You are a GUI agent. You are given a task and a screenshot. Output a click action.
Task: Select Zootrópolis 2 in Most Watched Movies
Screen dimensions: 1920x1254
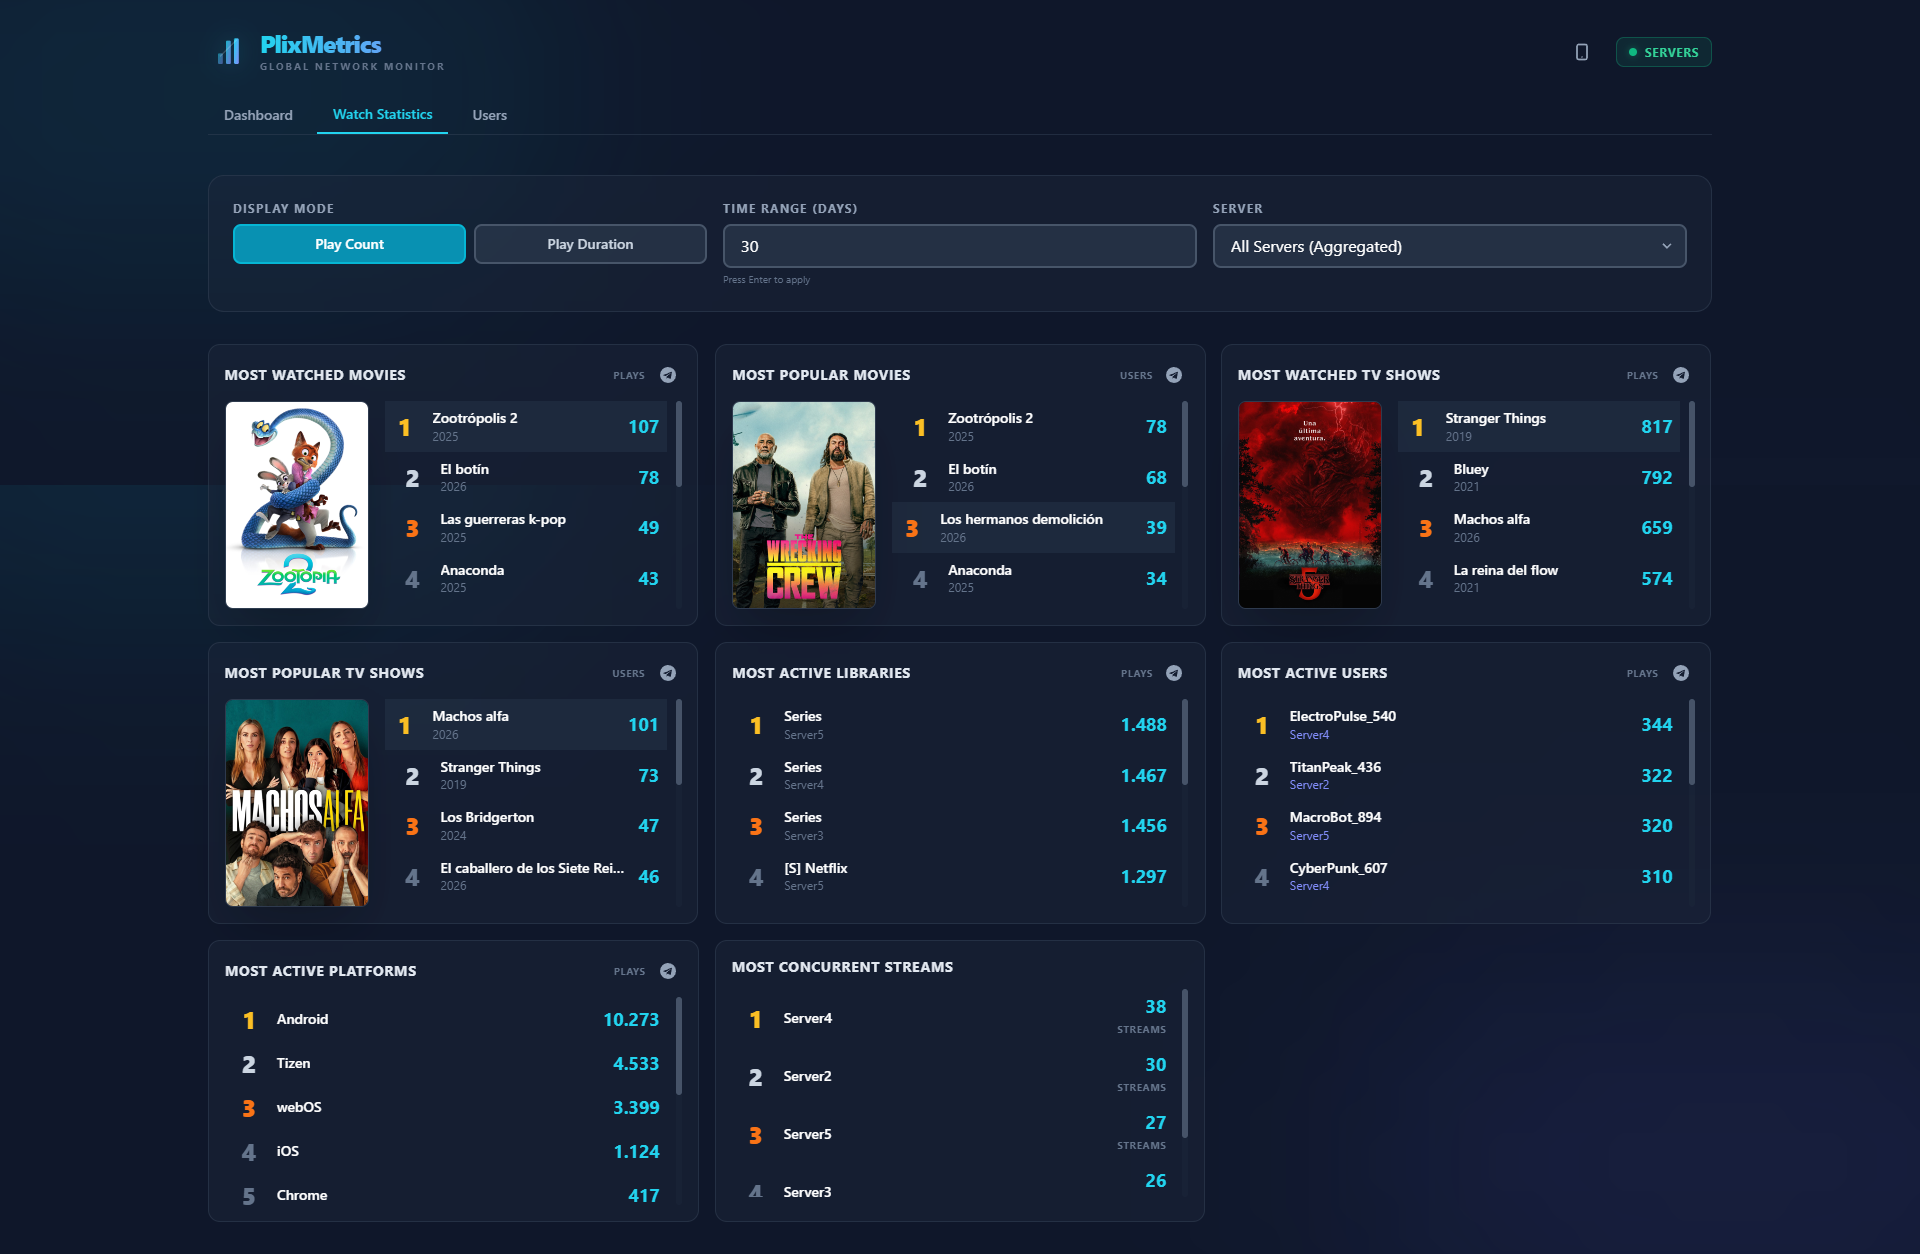(x=526, y=427)
